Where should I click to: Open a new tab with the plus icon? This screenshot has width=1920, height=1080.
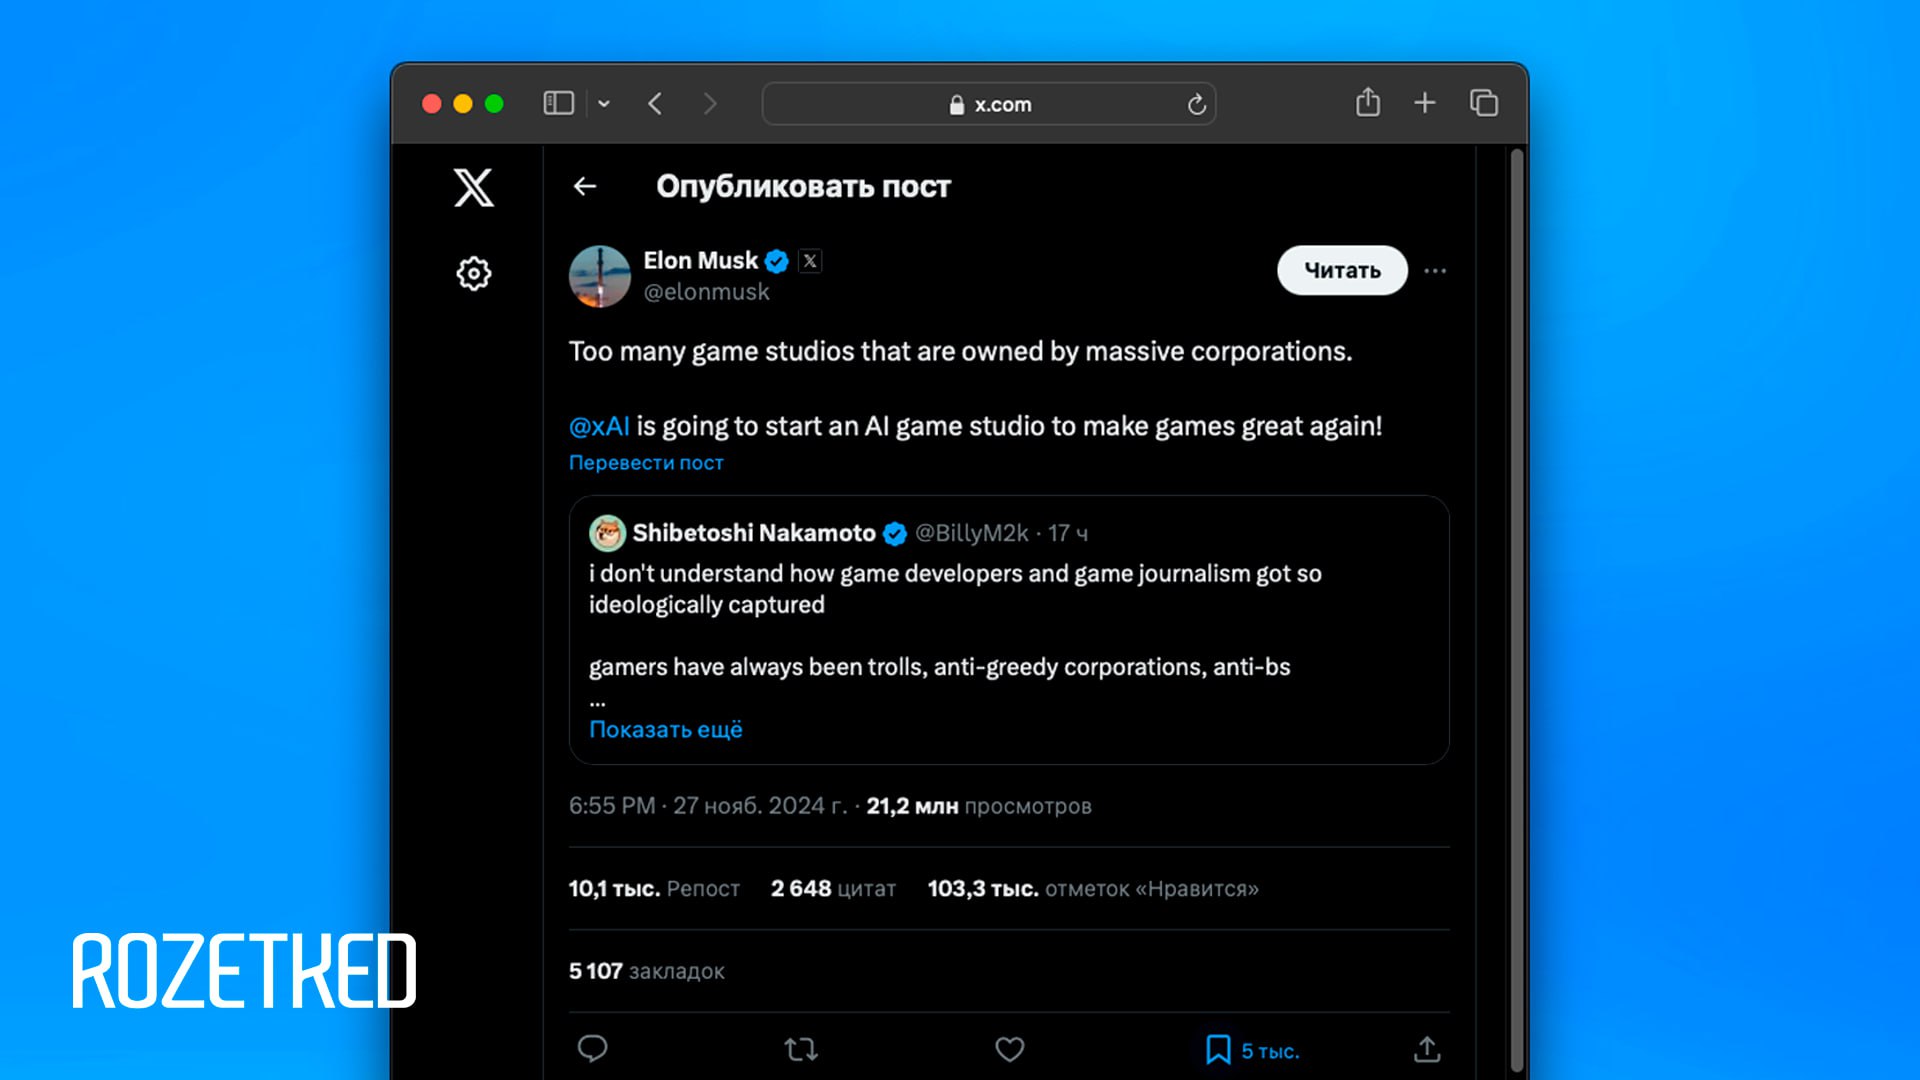pos(1425,103)
